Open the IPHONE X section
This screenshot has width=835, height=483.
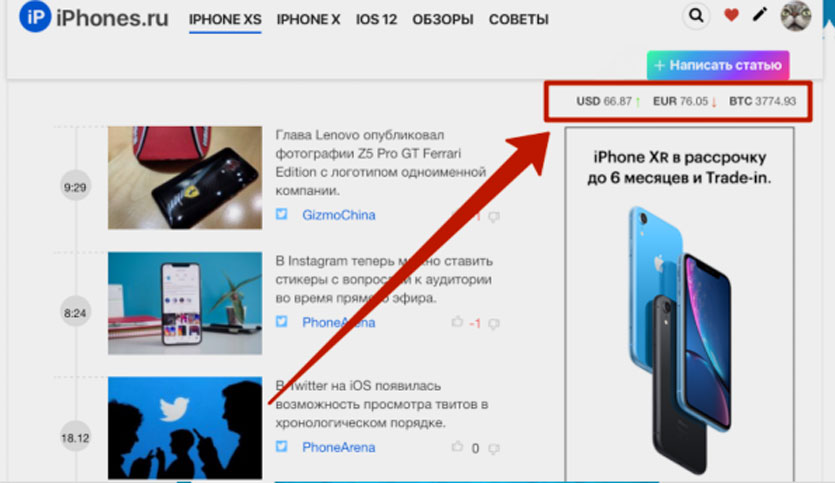[x=308, y=20]
